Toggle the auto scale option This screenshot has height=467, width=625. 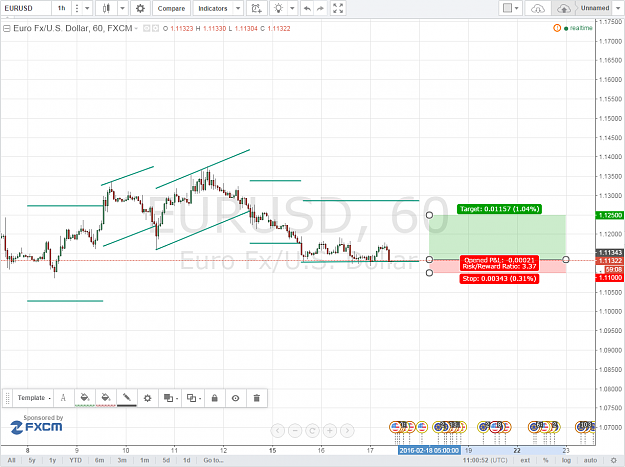pos(590,460)
